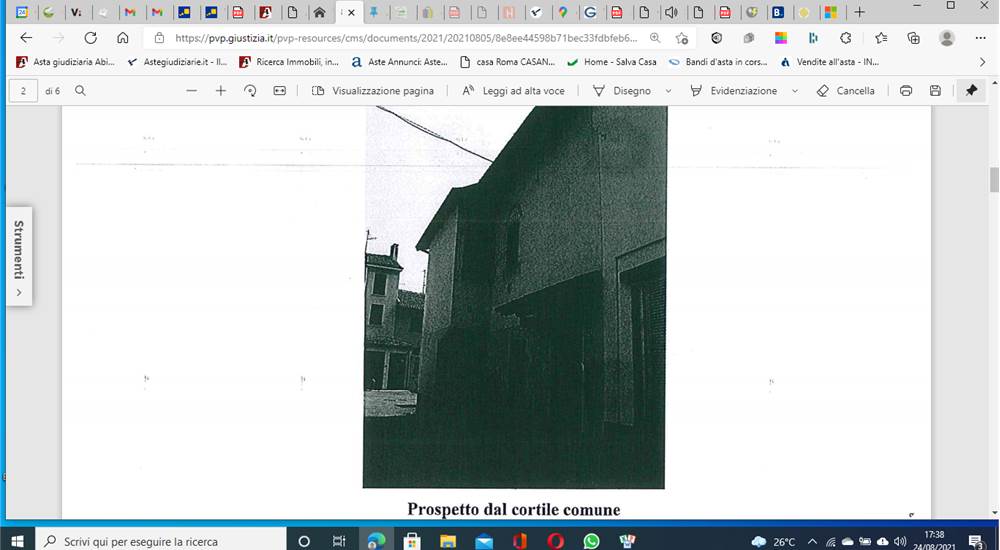Fit PDF to page width

[279, 91]
